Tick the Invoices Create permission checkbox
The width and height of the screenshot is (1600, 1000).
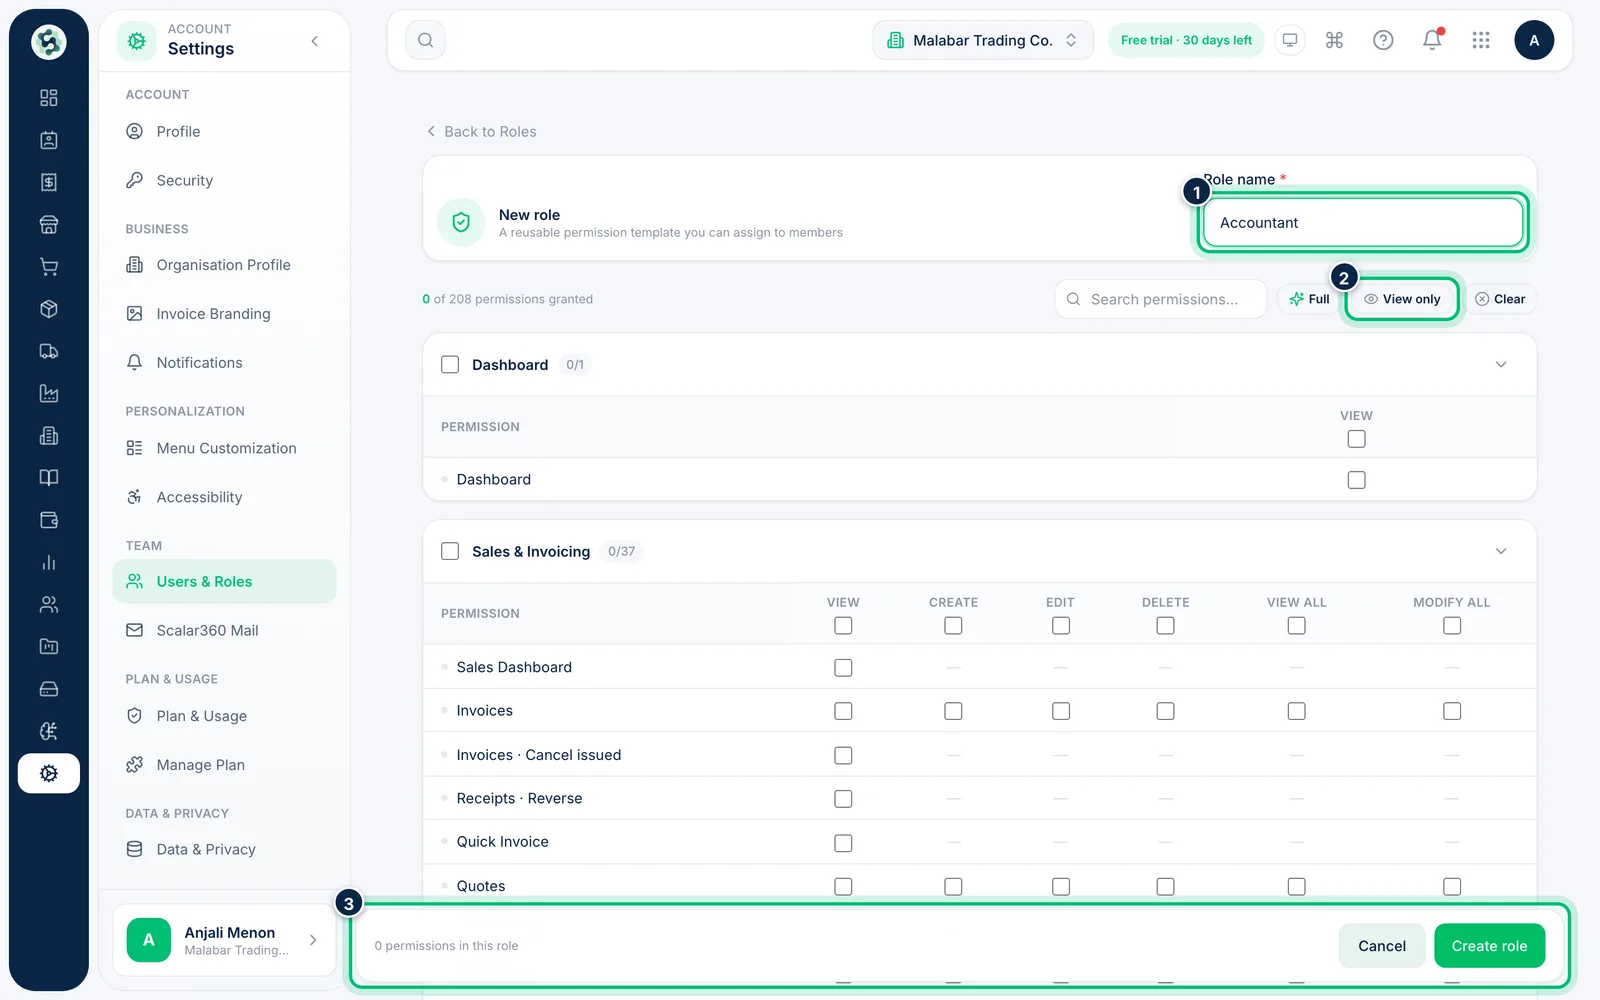tap(953, 711)
